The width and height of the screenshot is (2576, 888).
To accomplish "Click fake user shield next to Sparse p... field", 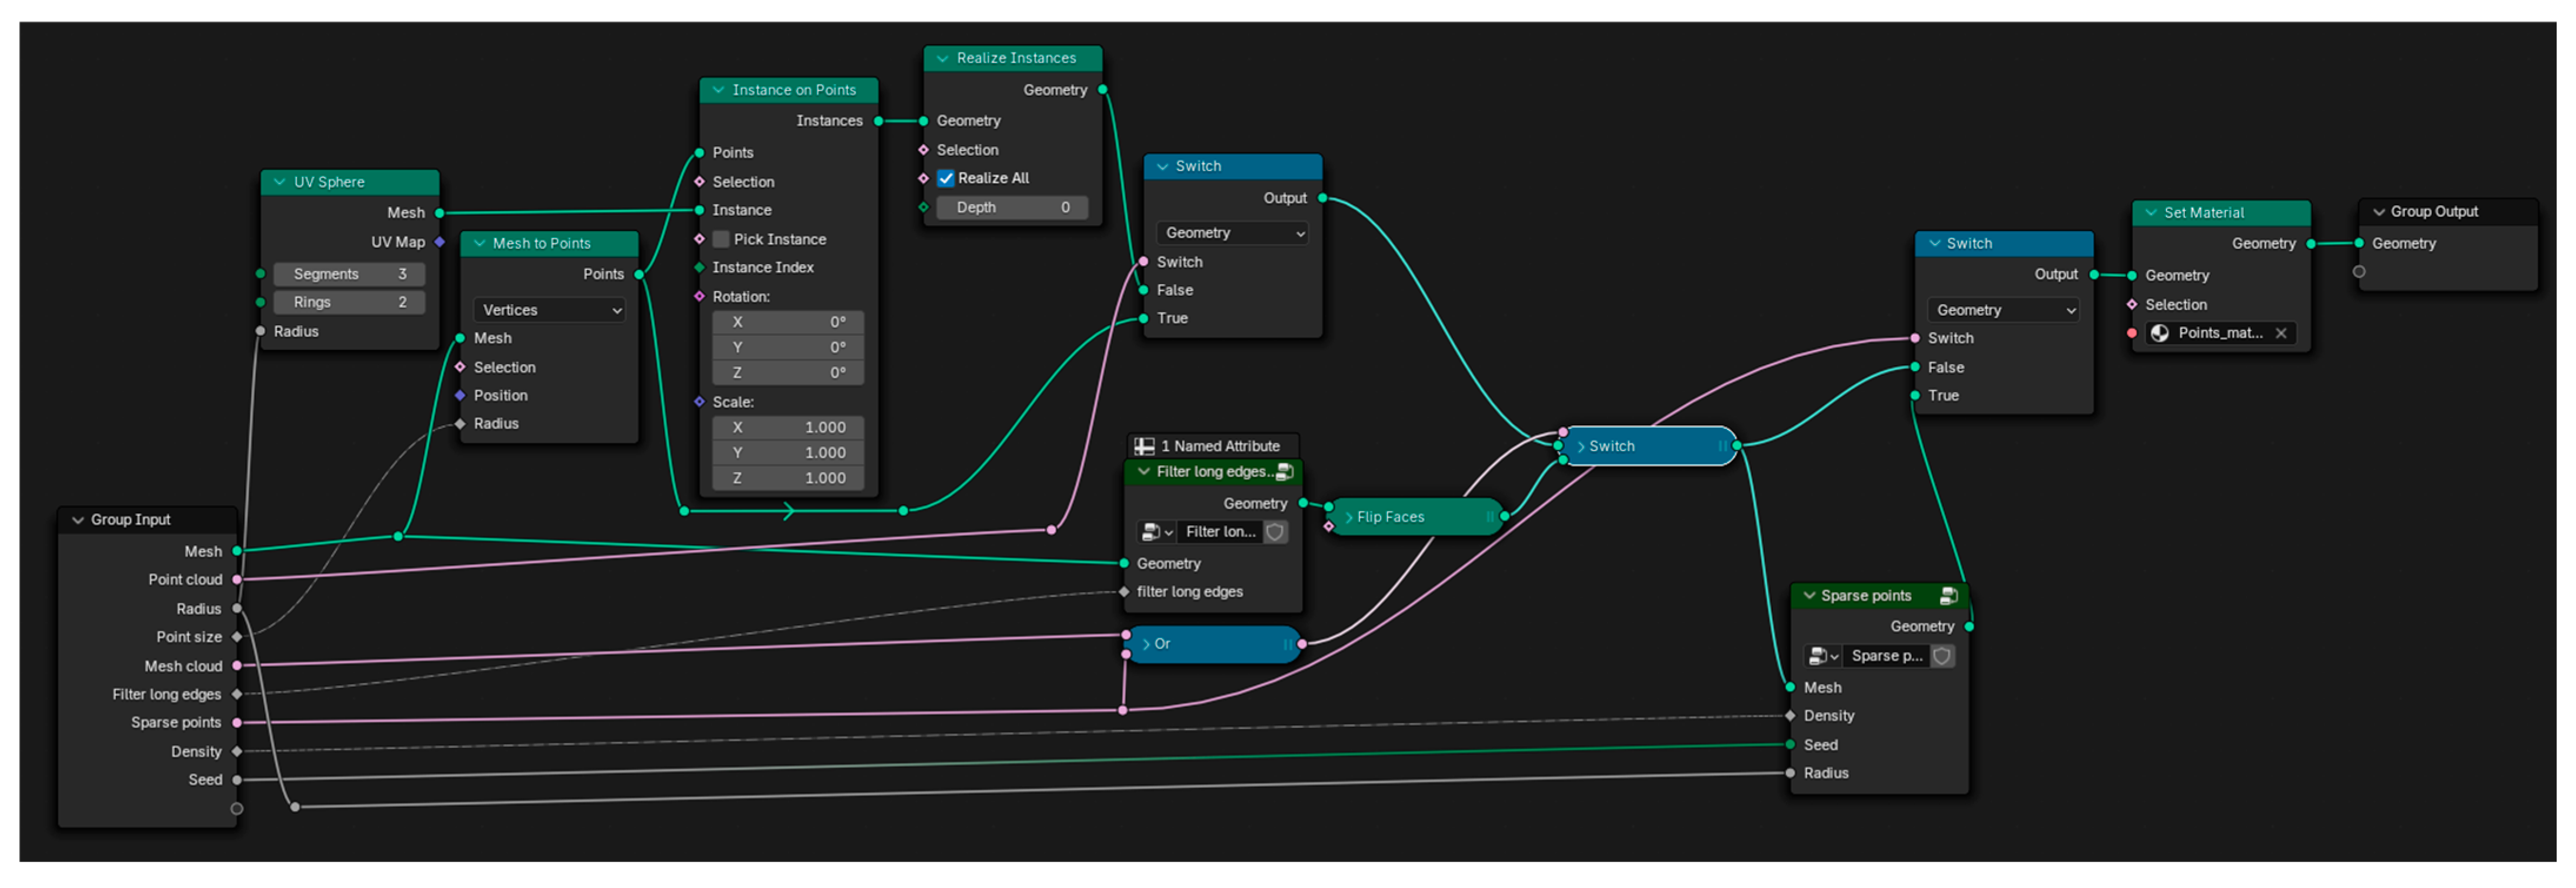I will point(1942,657).
